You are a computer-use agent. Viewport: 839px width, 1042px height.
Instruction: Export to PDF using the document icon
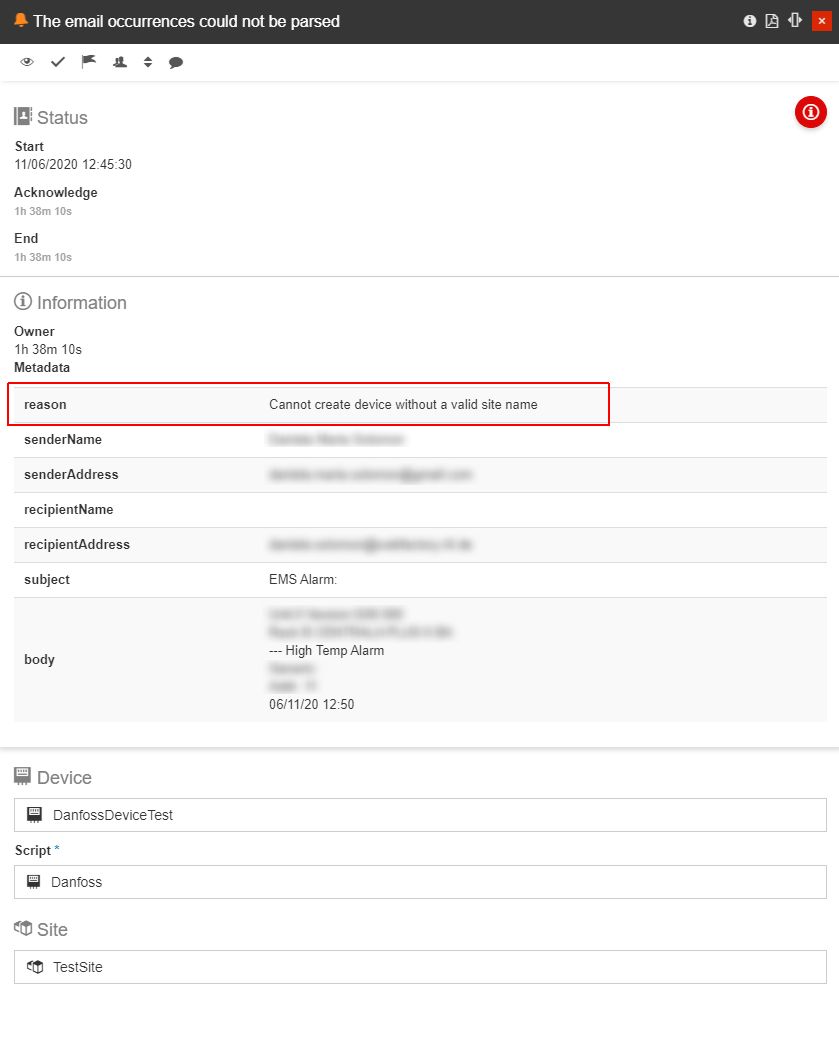tap(772, 21)
